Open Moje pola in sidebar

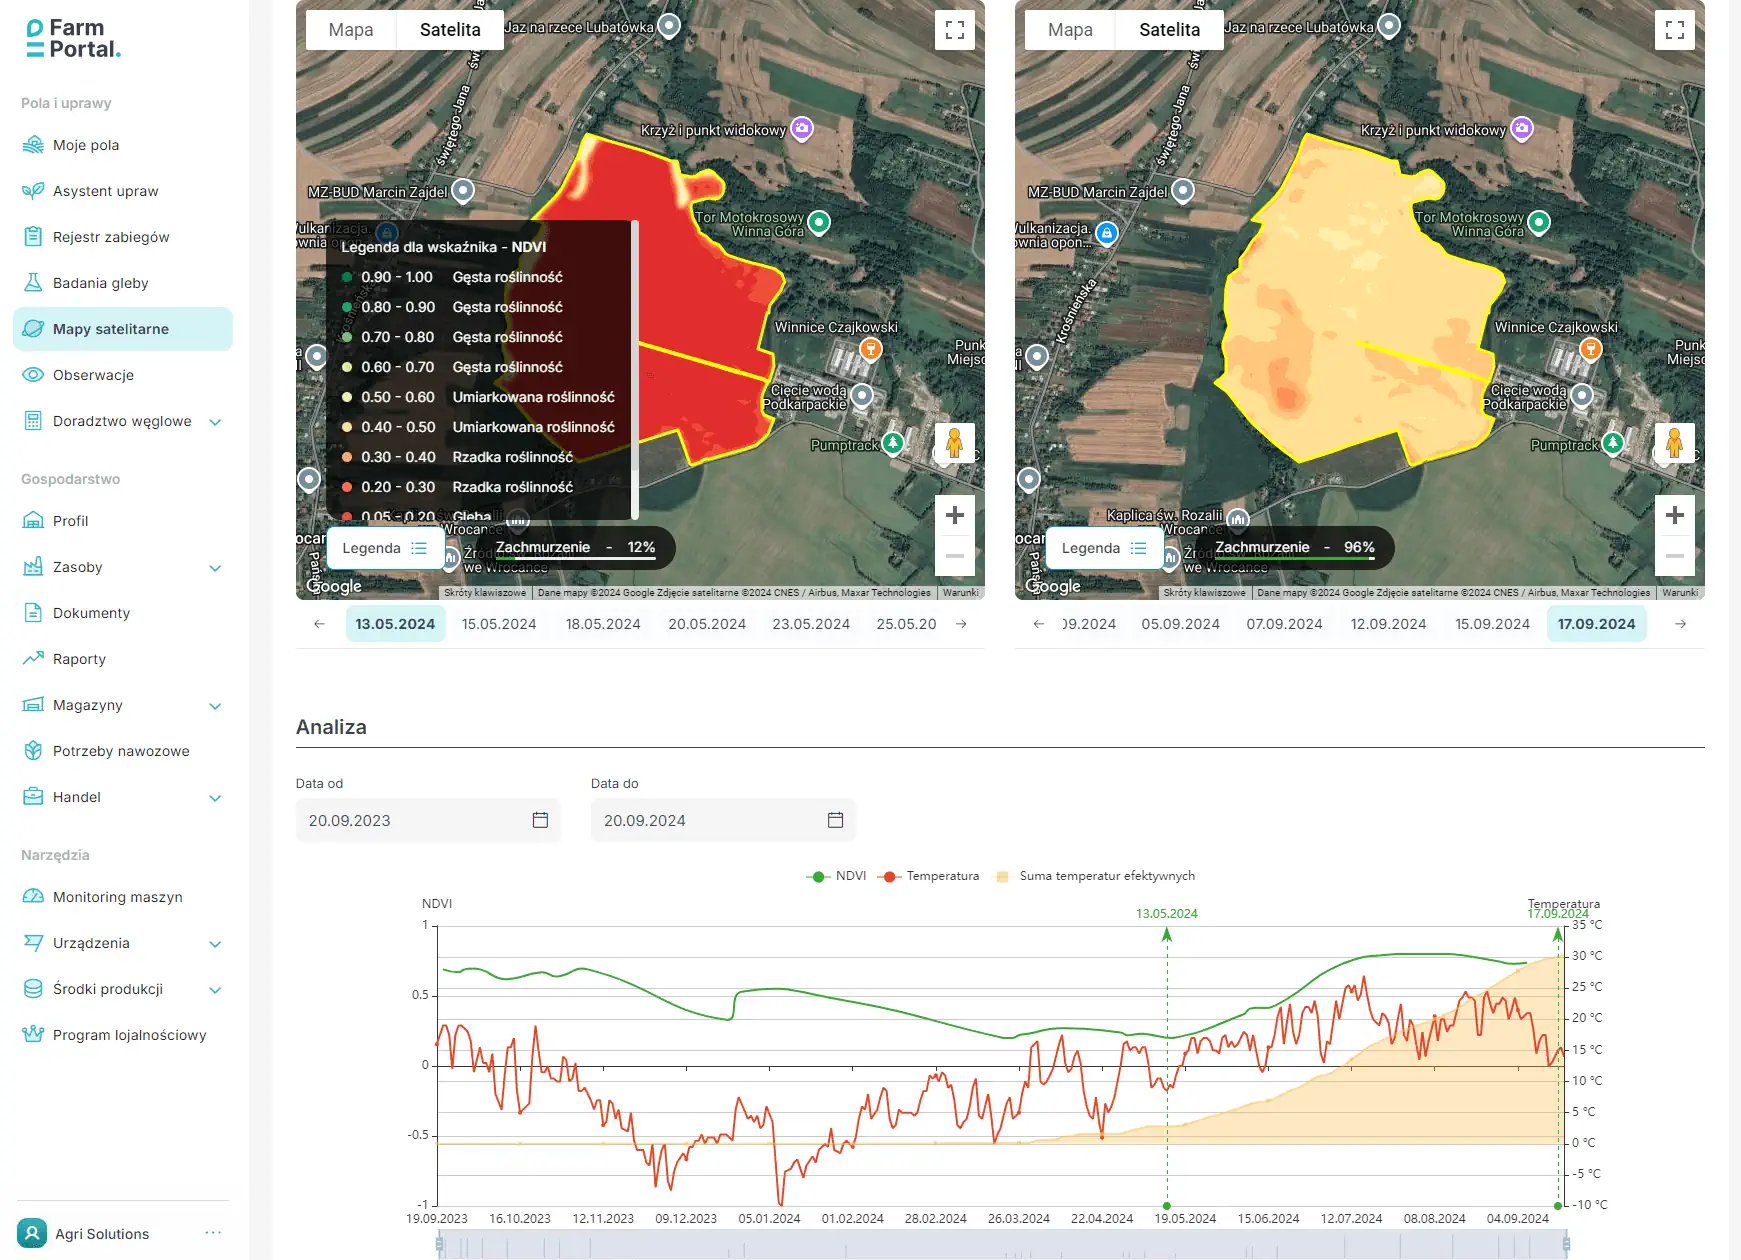(123, 145)
